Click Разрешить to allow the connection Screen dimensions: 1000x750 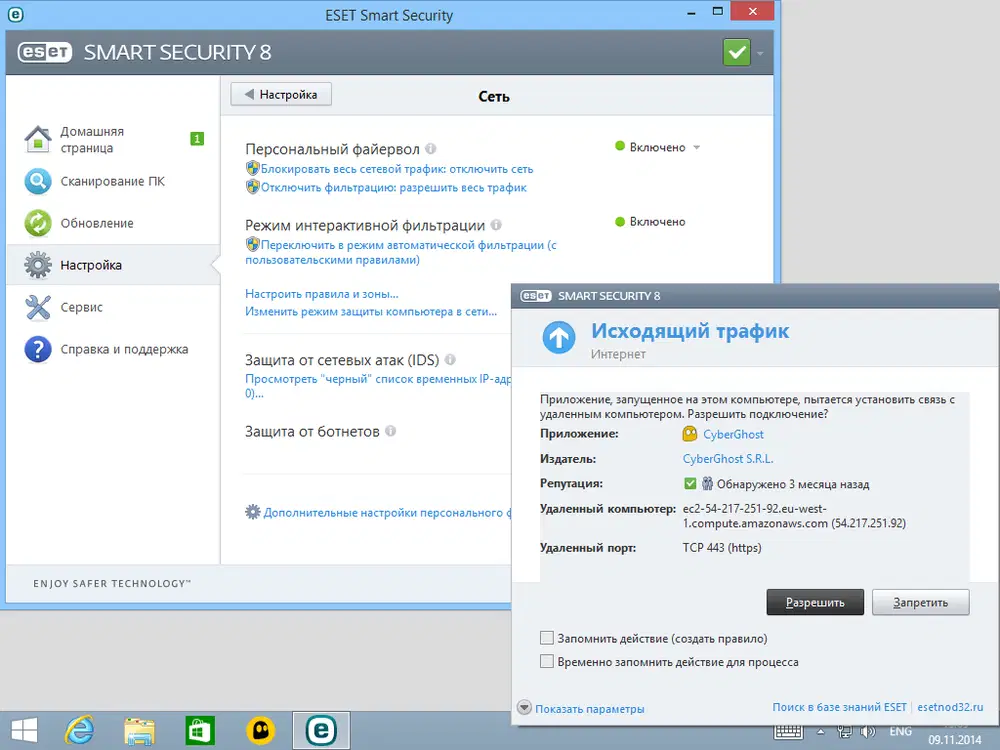(x=816, y=602)
